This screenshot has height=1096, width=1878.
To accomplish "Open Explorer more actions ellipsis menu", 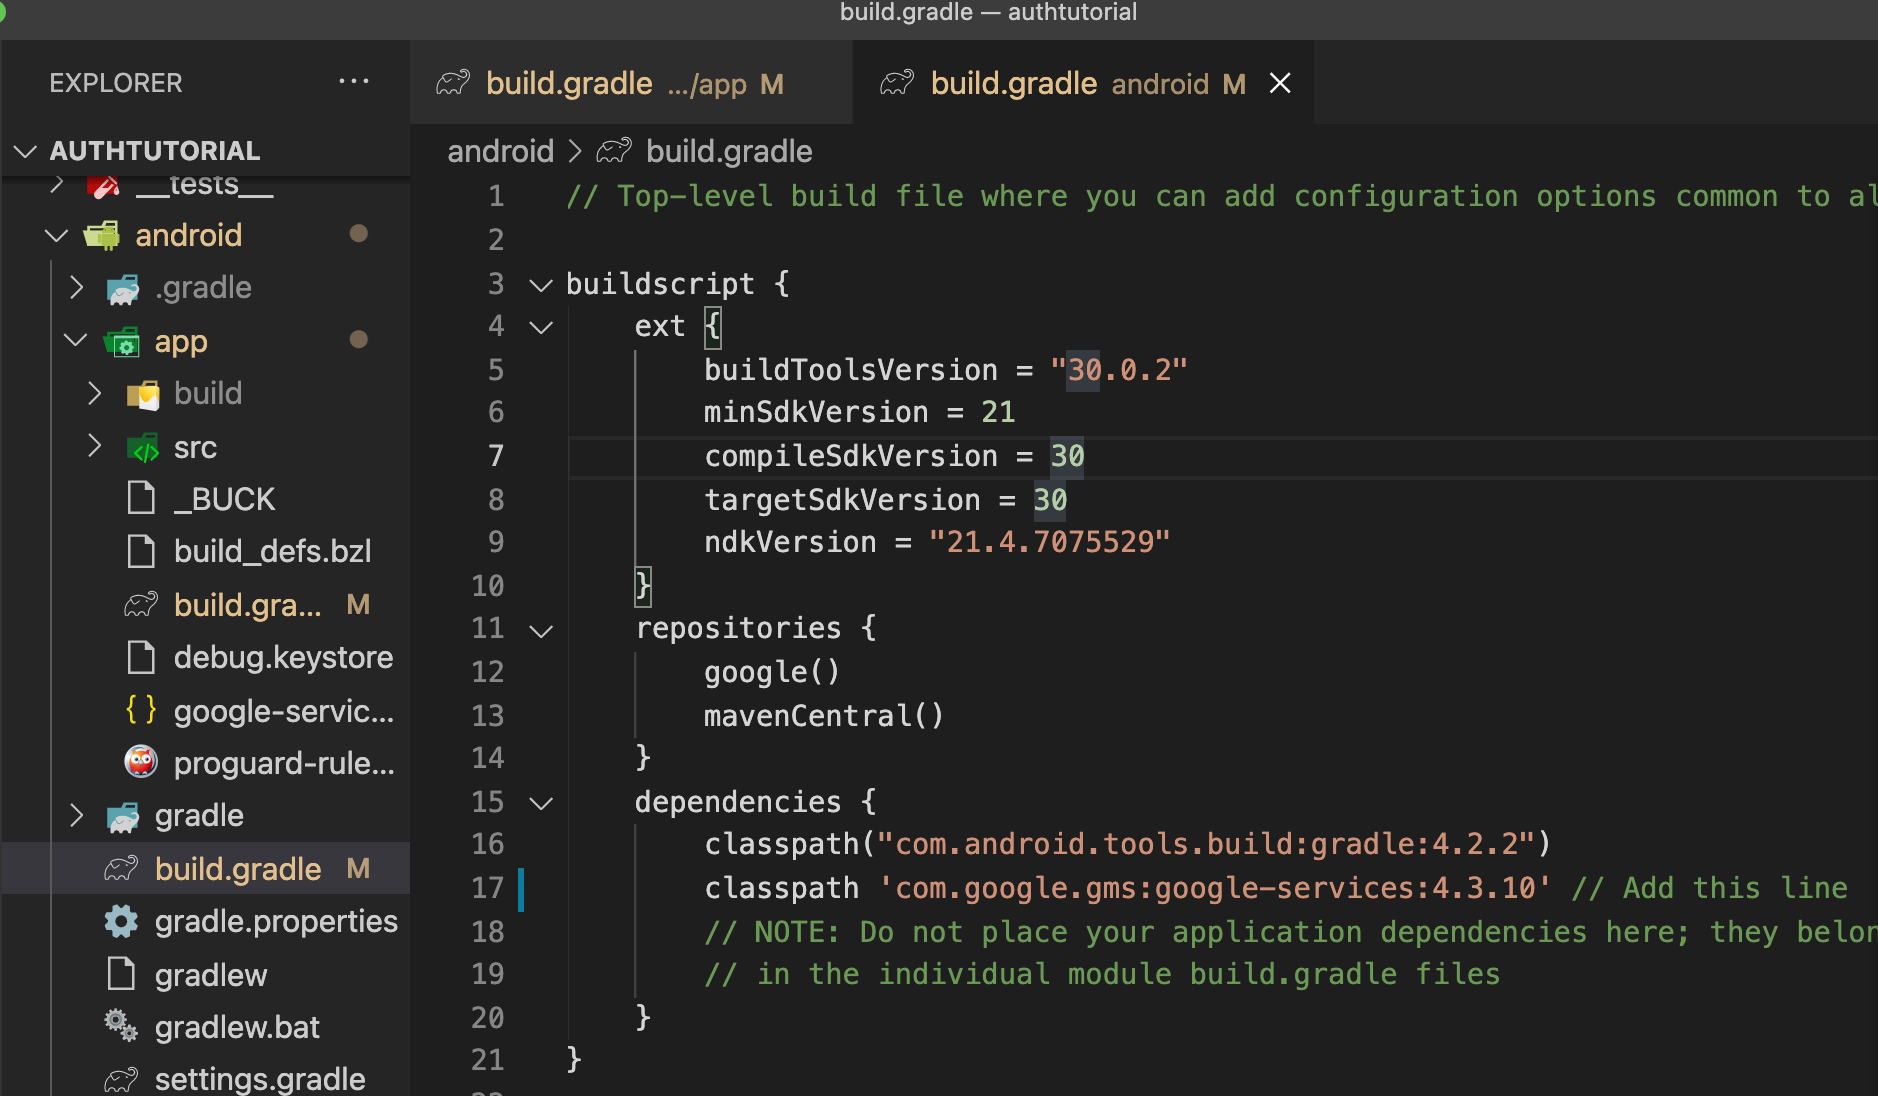I will (x=353, y=82).
